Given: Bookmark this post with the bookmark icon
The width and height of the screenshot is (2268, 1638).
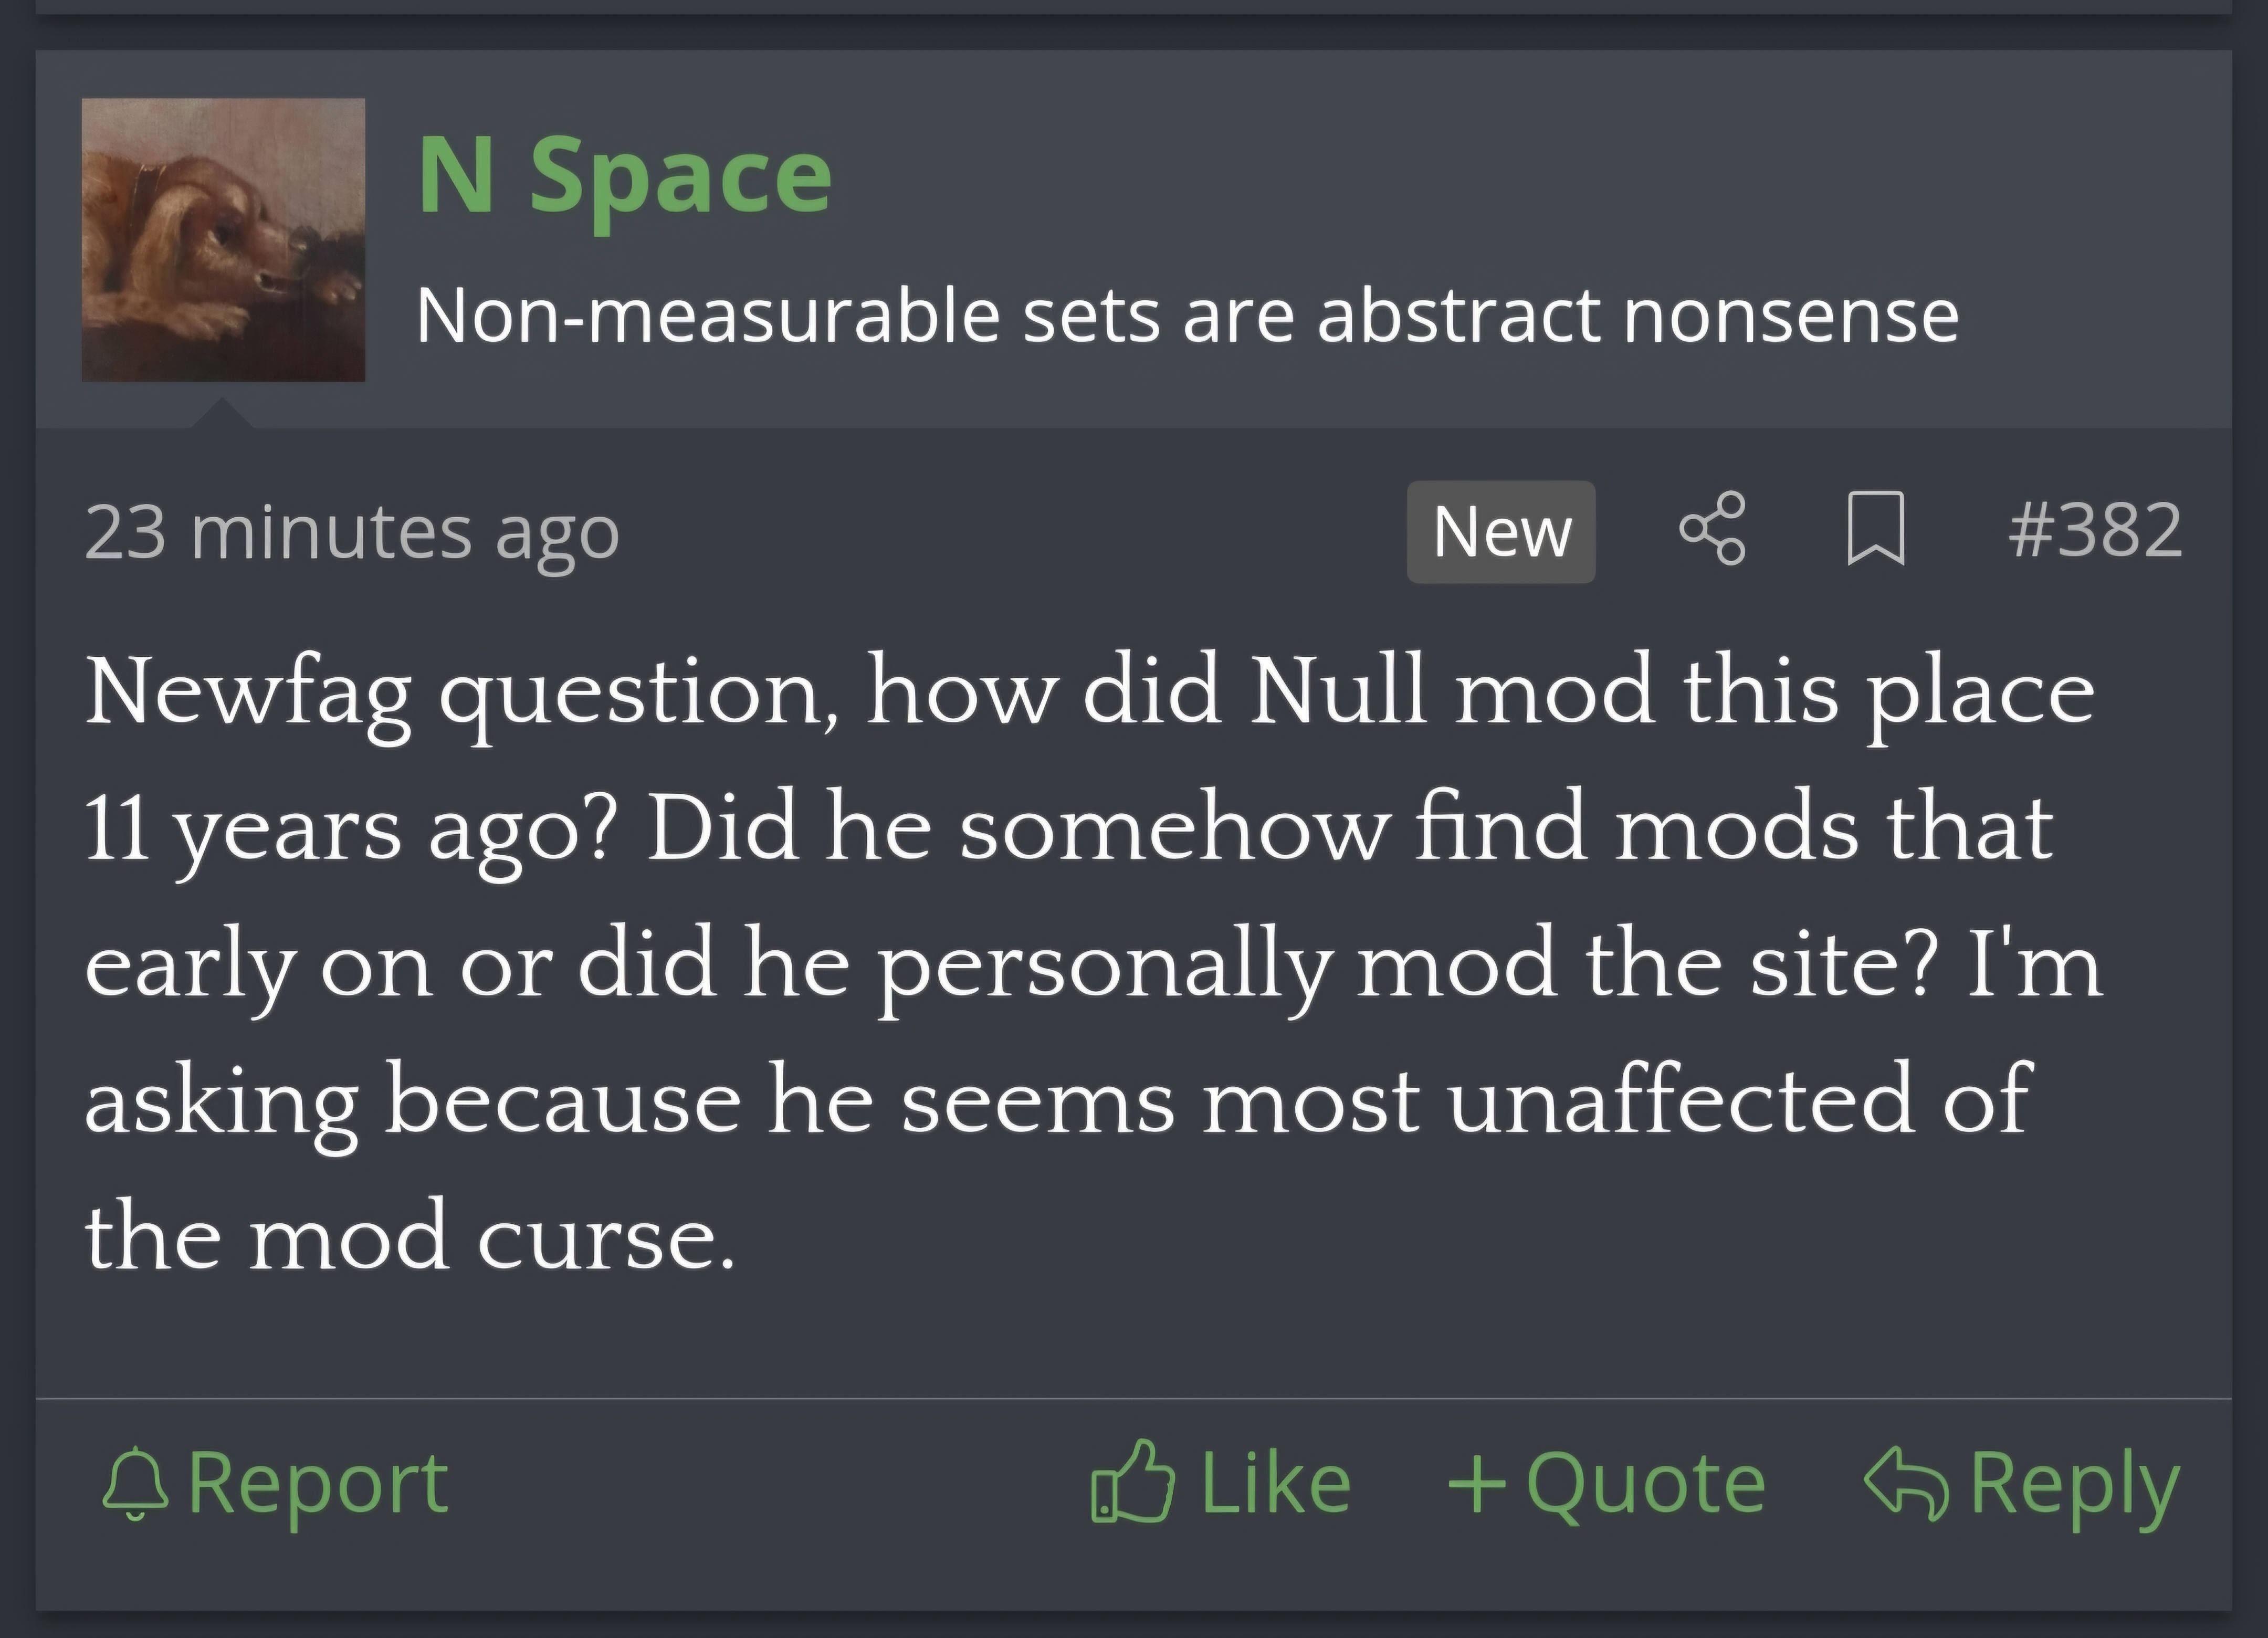Looking at the screenshot, I should tap(1876, 529).
